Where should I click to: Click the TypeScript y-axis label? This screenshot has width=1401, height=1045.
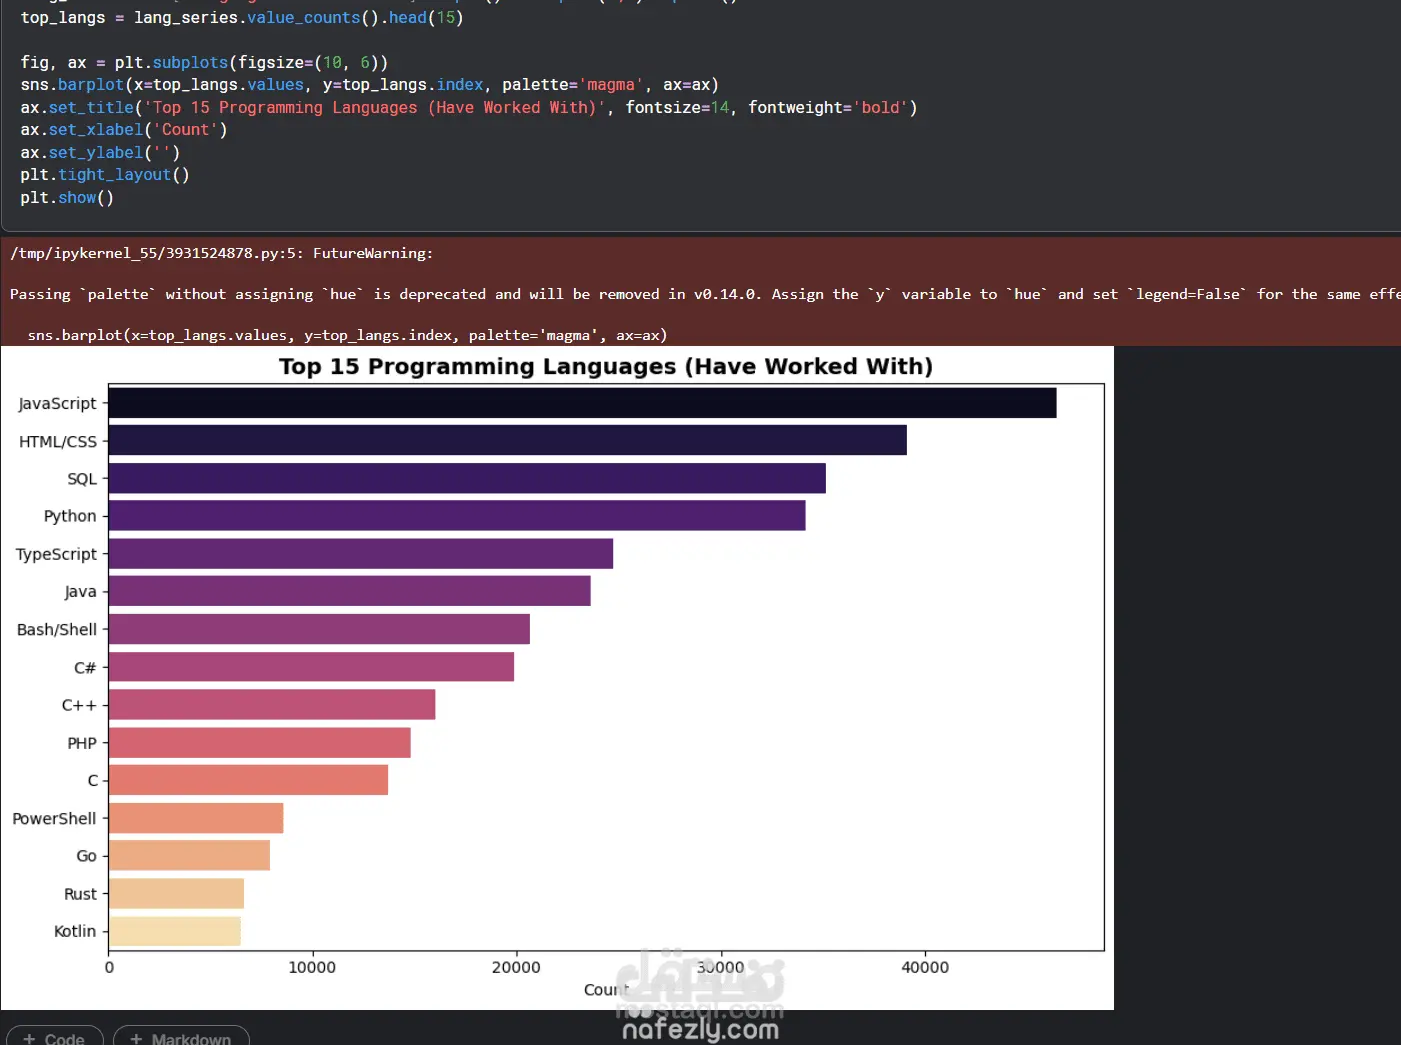[57, 554]
